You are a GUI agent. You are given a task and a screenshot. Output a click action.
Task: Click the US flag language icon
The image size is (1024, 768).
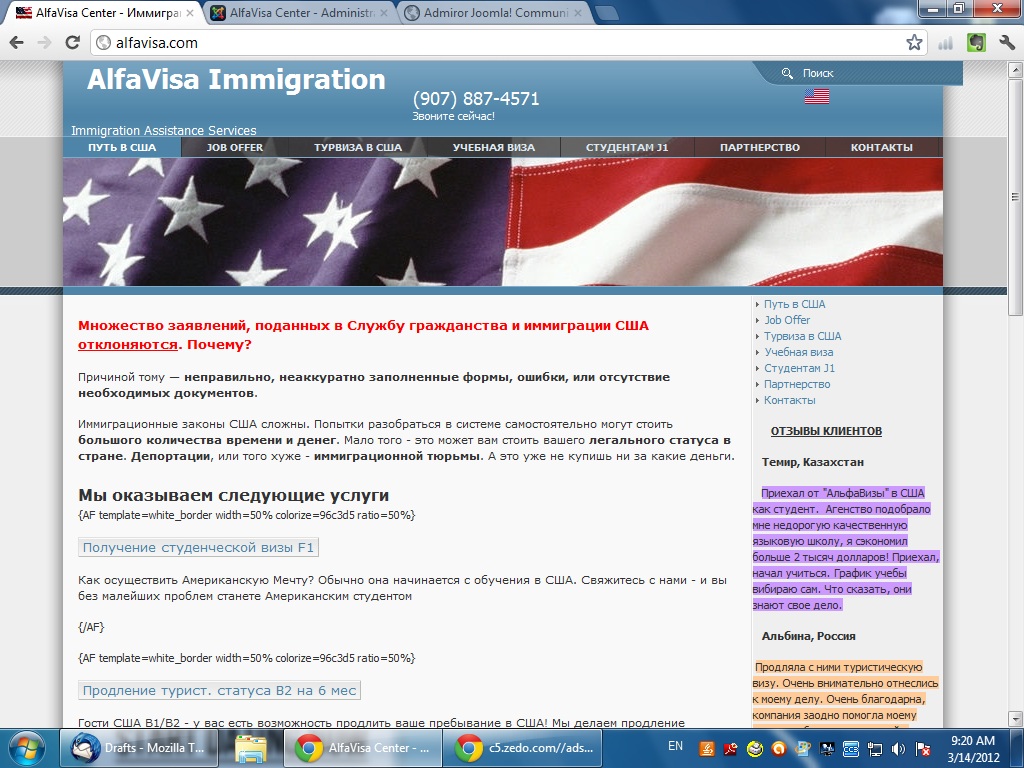click(816, 97)
